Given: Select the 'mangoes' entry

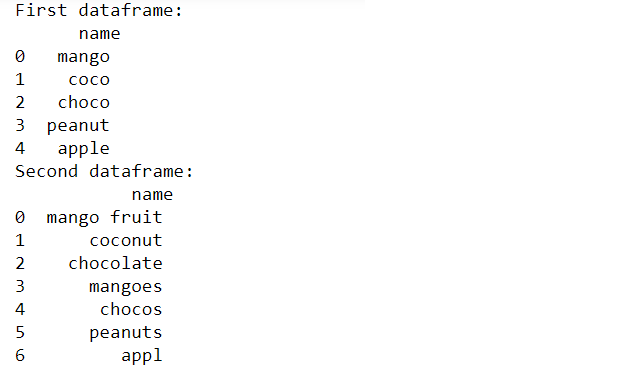Looking at the screenshot, I should [x=126, y=287].
